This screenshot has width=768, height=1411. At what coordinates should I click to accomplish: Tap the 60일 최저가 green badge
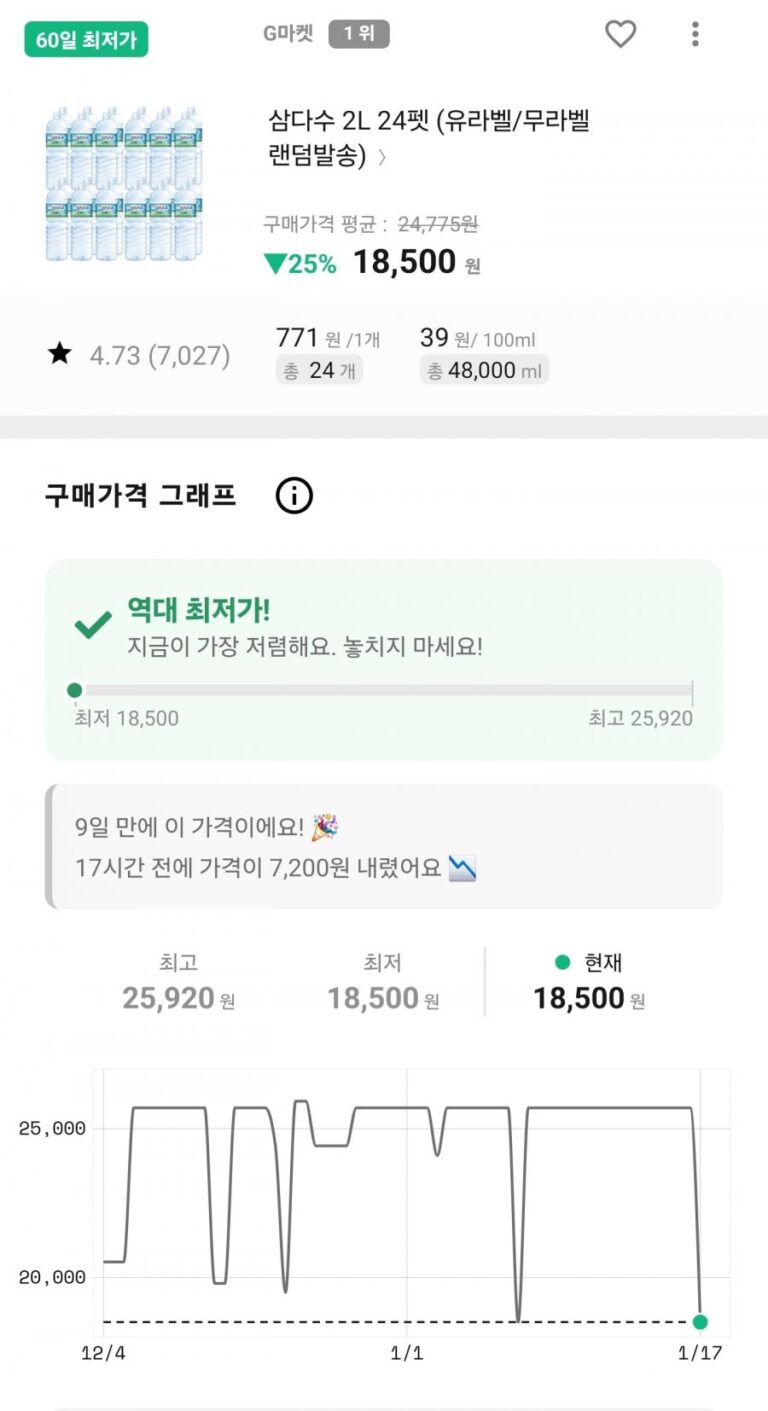point(86,40)
